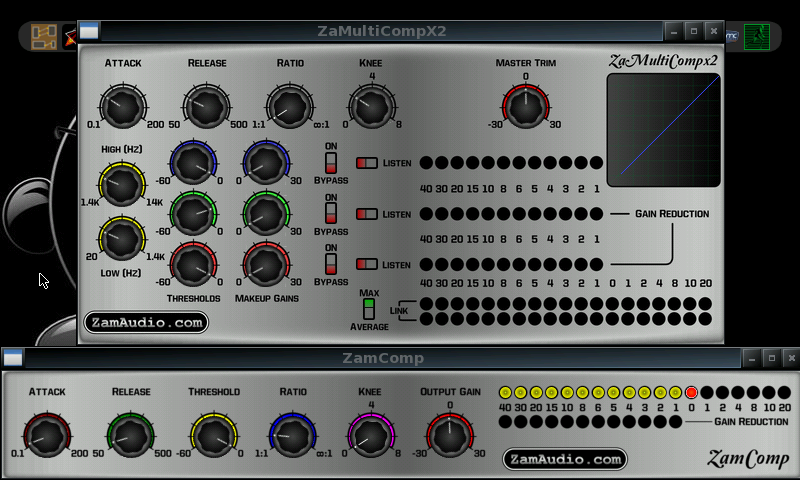The width and height of the screenshot is (800, 480).
Task: Enable Listen on the bottom band
Action: (x=367, y=264)
